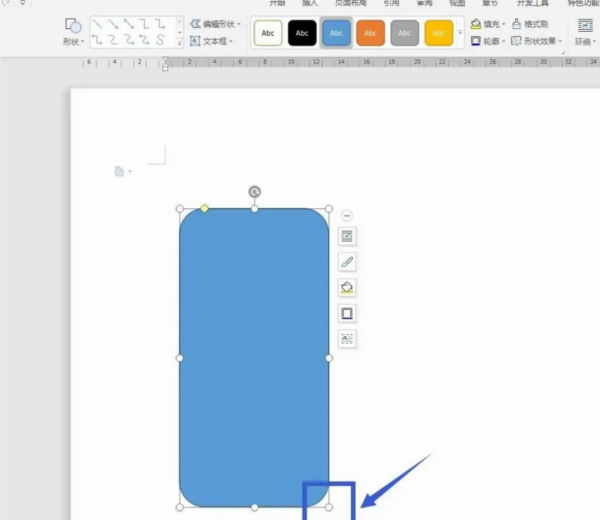Switch to the 视图 ribbon tab
This screenshot has width=600, height=520.
click(x=457, y=3)
